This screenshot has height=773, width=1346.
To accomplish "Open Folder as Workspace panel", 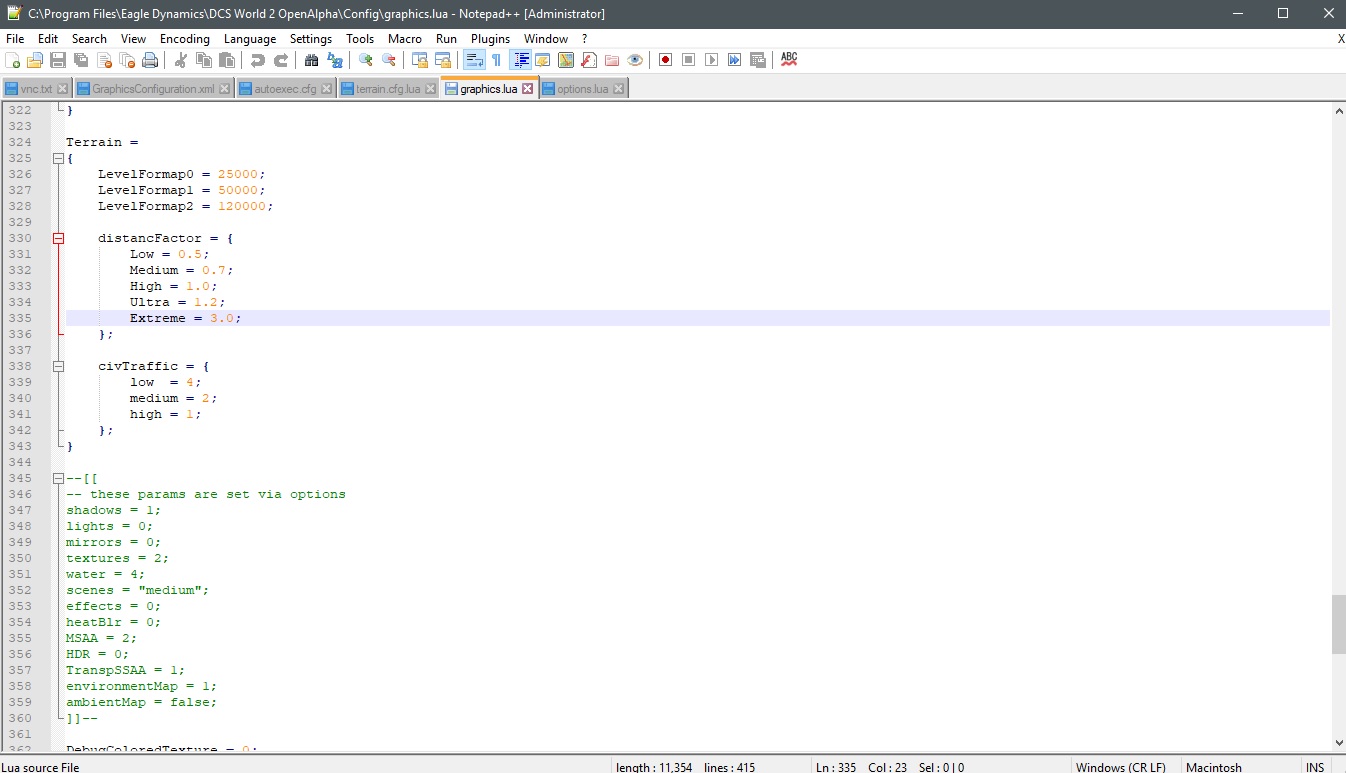I will (x=612, y=60).
